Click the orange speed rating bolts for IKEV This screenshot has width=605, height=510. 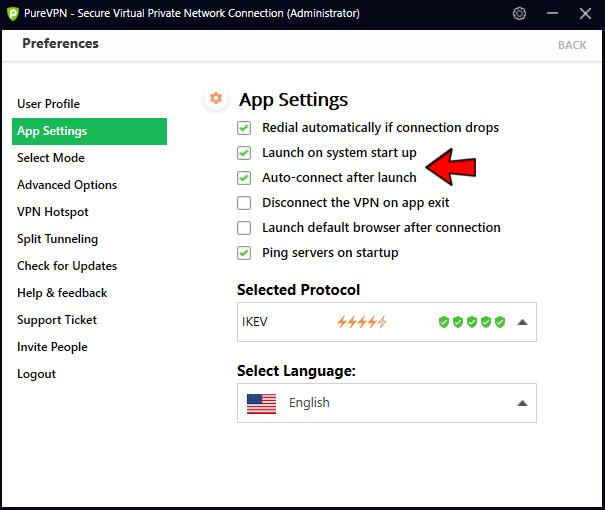tap(362, 322)
